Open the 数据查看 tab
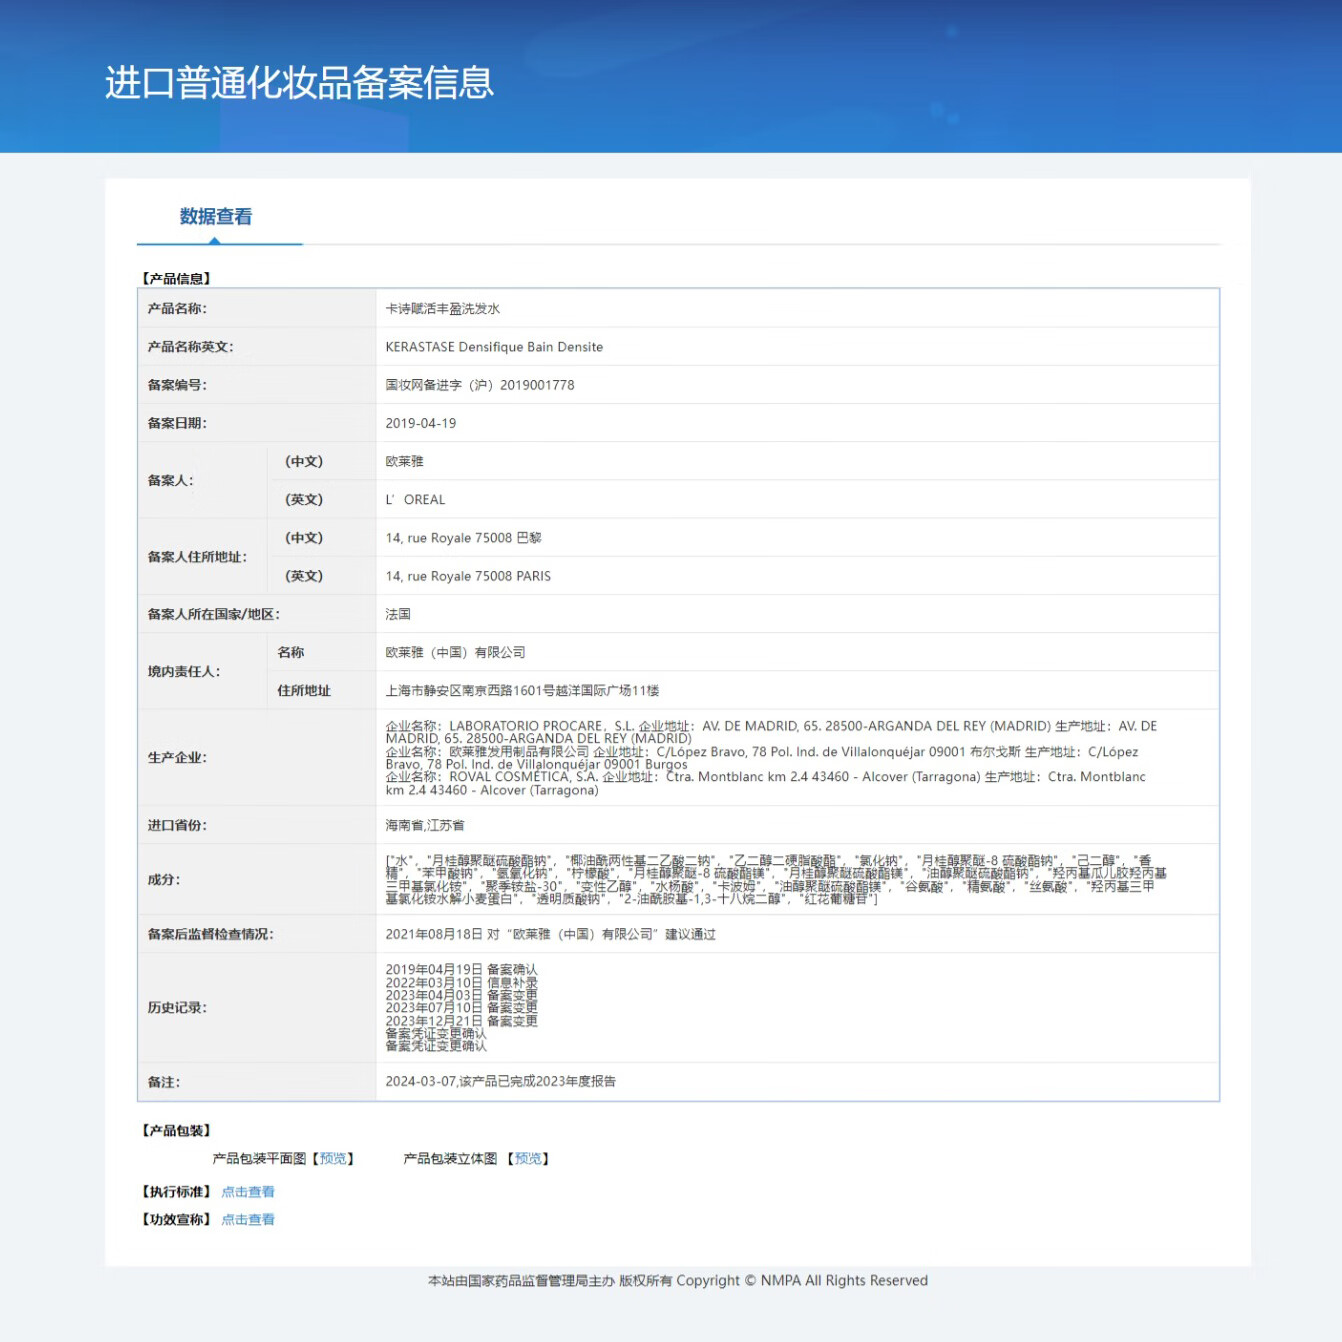The width and height of the screenshot is (1342, 1342). pos(216,217)
